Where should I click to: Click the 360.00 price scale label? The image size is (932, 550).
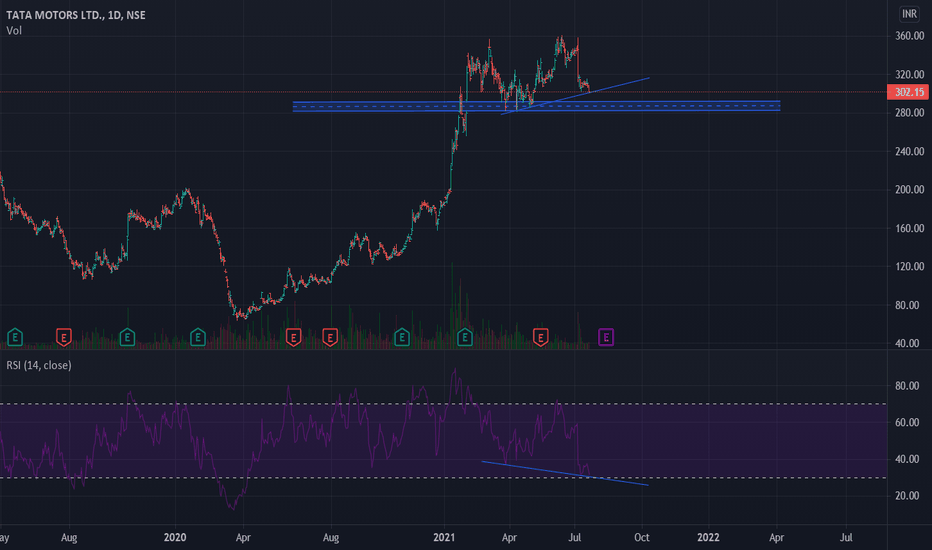(x=909, y=36)
